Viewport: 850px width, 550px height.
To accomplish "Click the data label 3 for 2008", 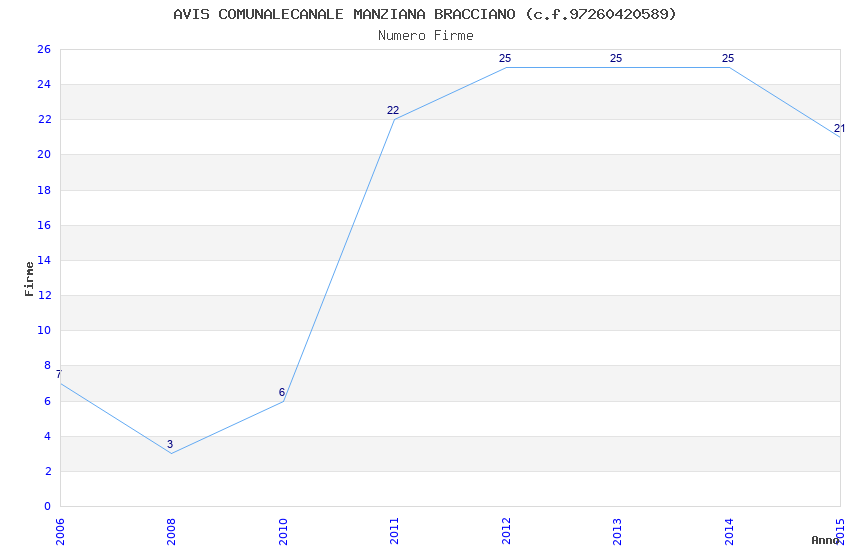I will coord(170,444).
